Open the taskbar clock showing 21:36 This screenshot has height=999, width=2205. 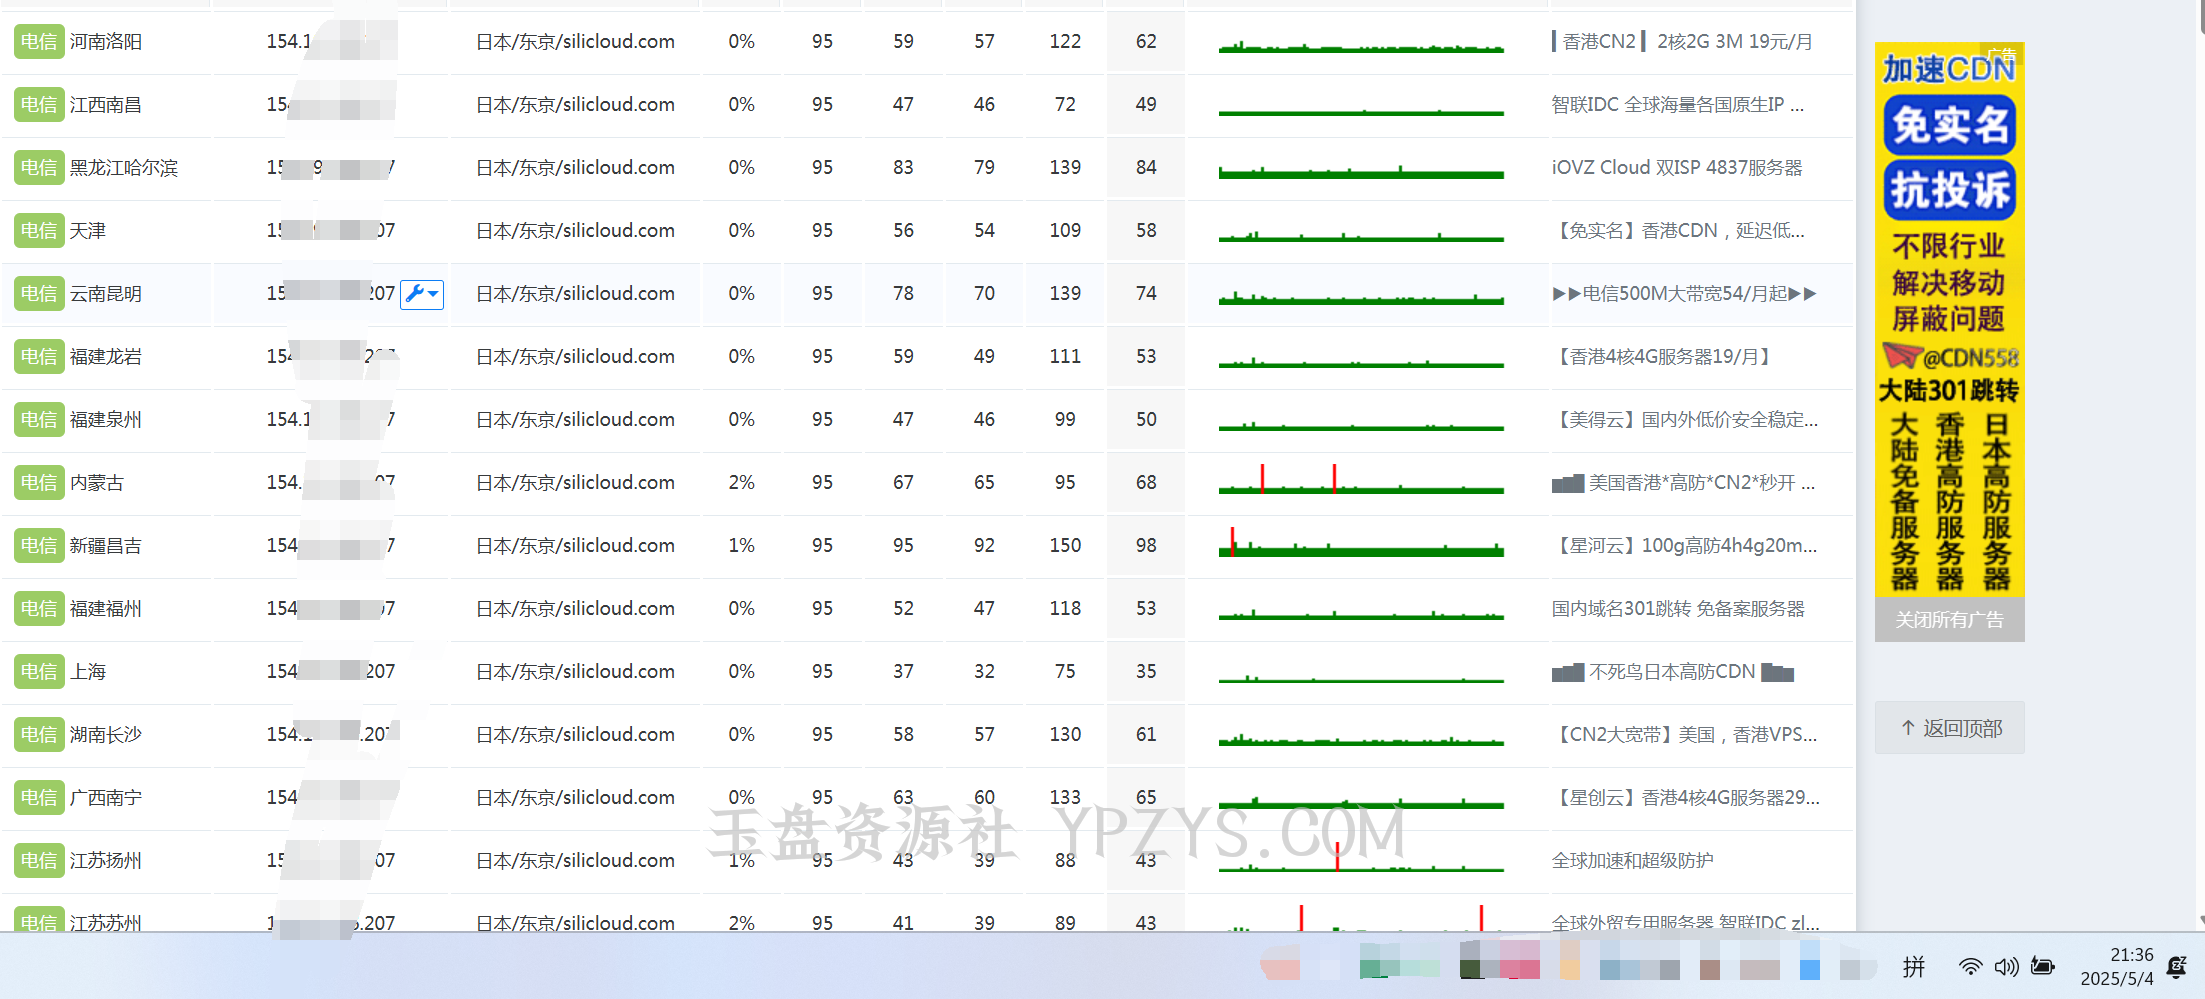click(x=2117, y=967)
